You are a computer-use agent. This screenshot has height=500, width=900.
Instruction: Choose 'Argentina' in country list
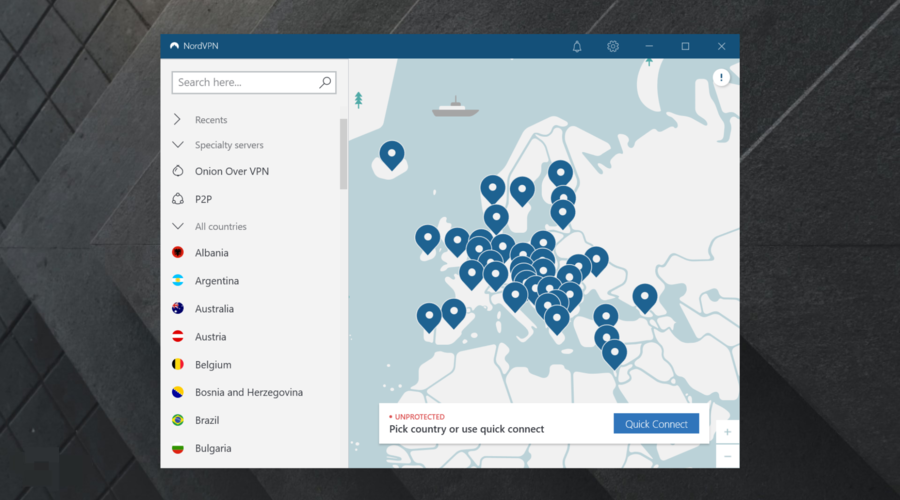click(217, 281)
